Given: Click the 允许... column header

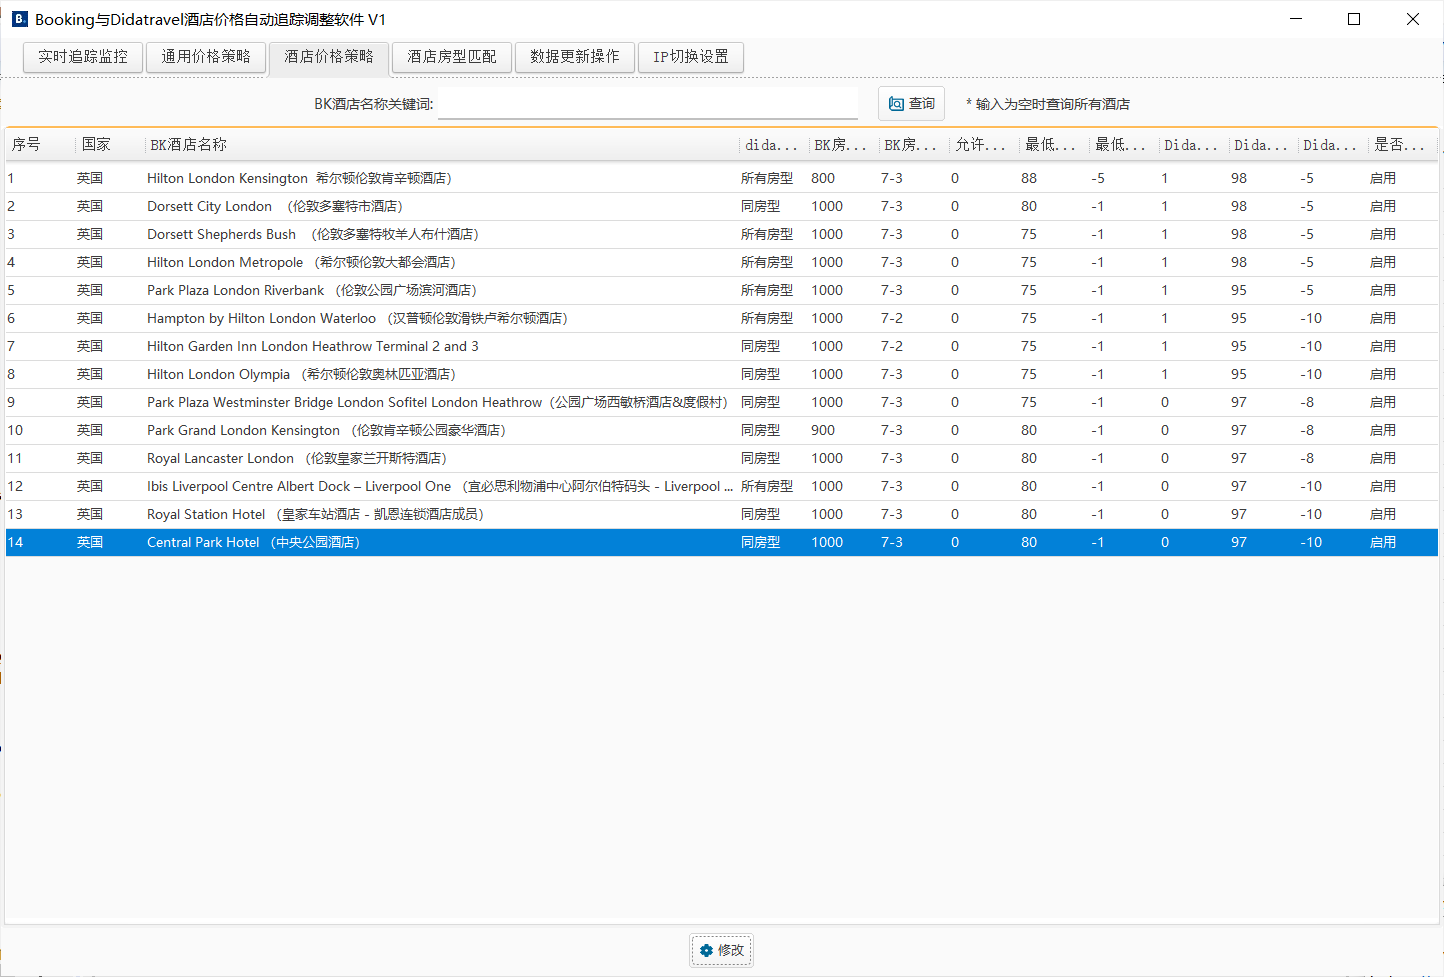Looking at the screenshot, I should pyautogui.click(x=984, y=145).
